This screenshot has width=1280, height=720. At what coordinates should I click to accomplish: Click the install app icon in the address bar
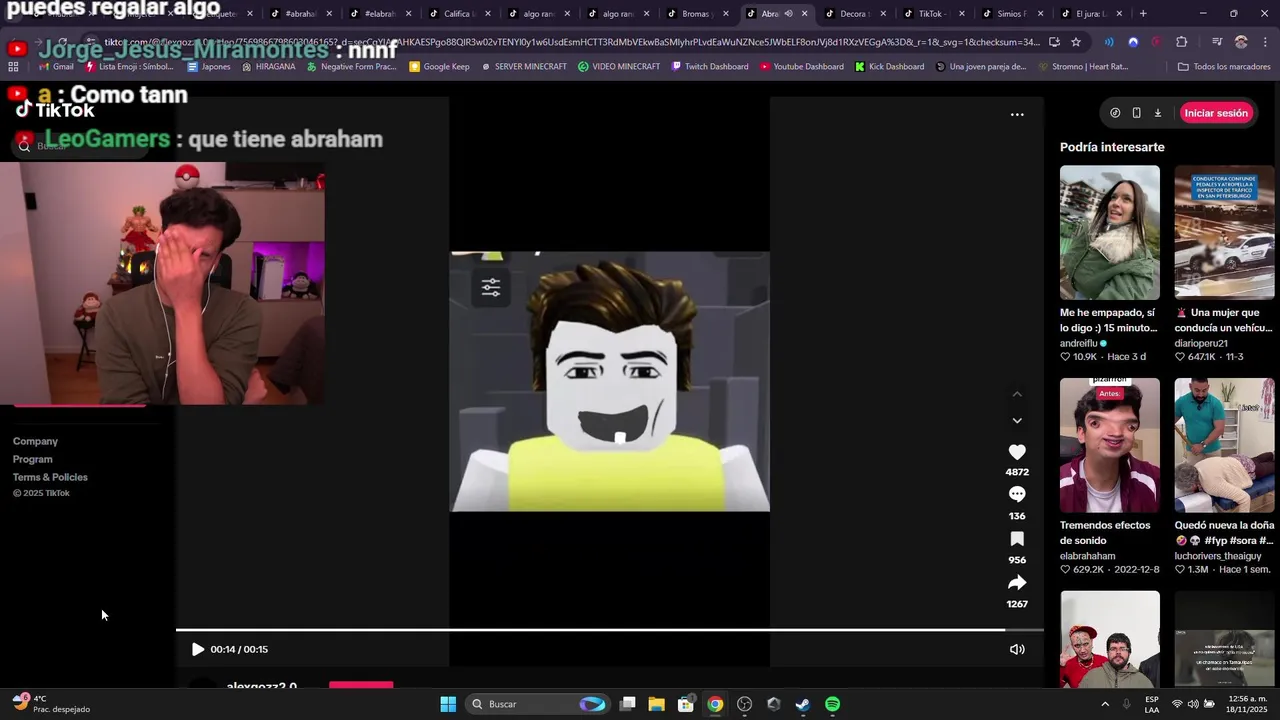(1054, 42)
